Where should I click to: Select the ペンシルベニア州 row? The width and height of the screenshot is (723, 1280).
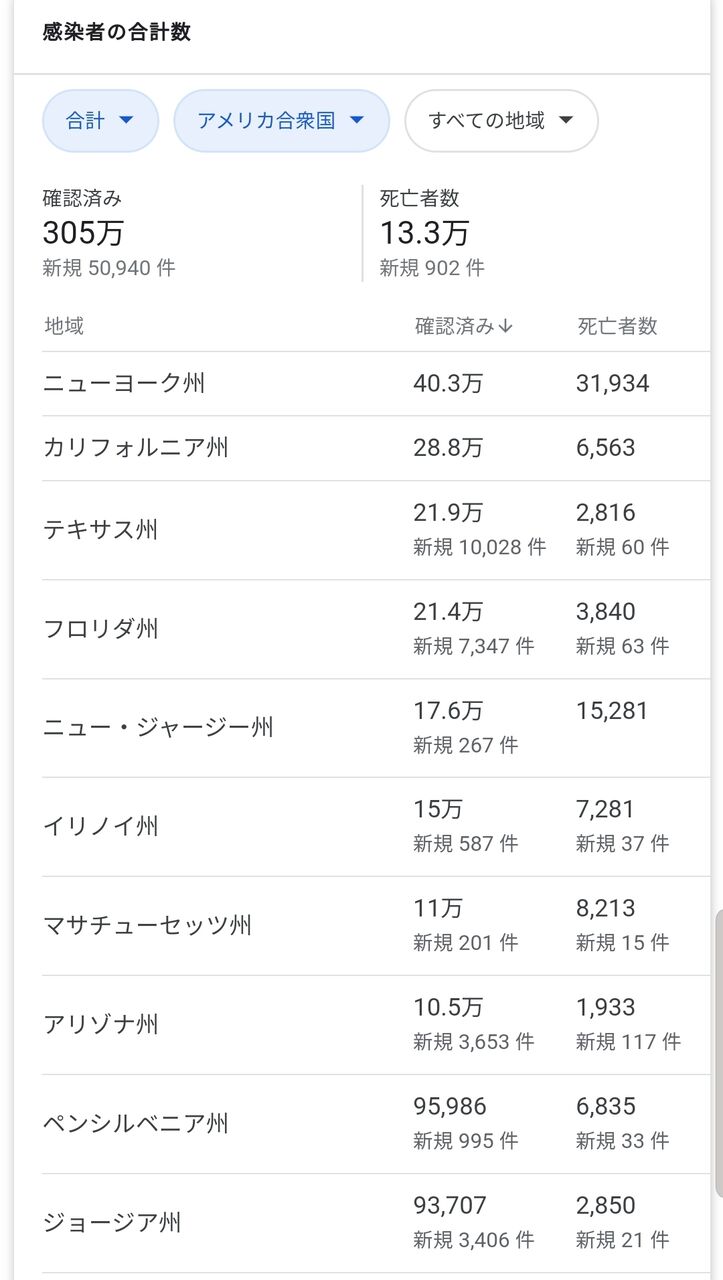tap(376, 1124)
